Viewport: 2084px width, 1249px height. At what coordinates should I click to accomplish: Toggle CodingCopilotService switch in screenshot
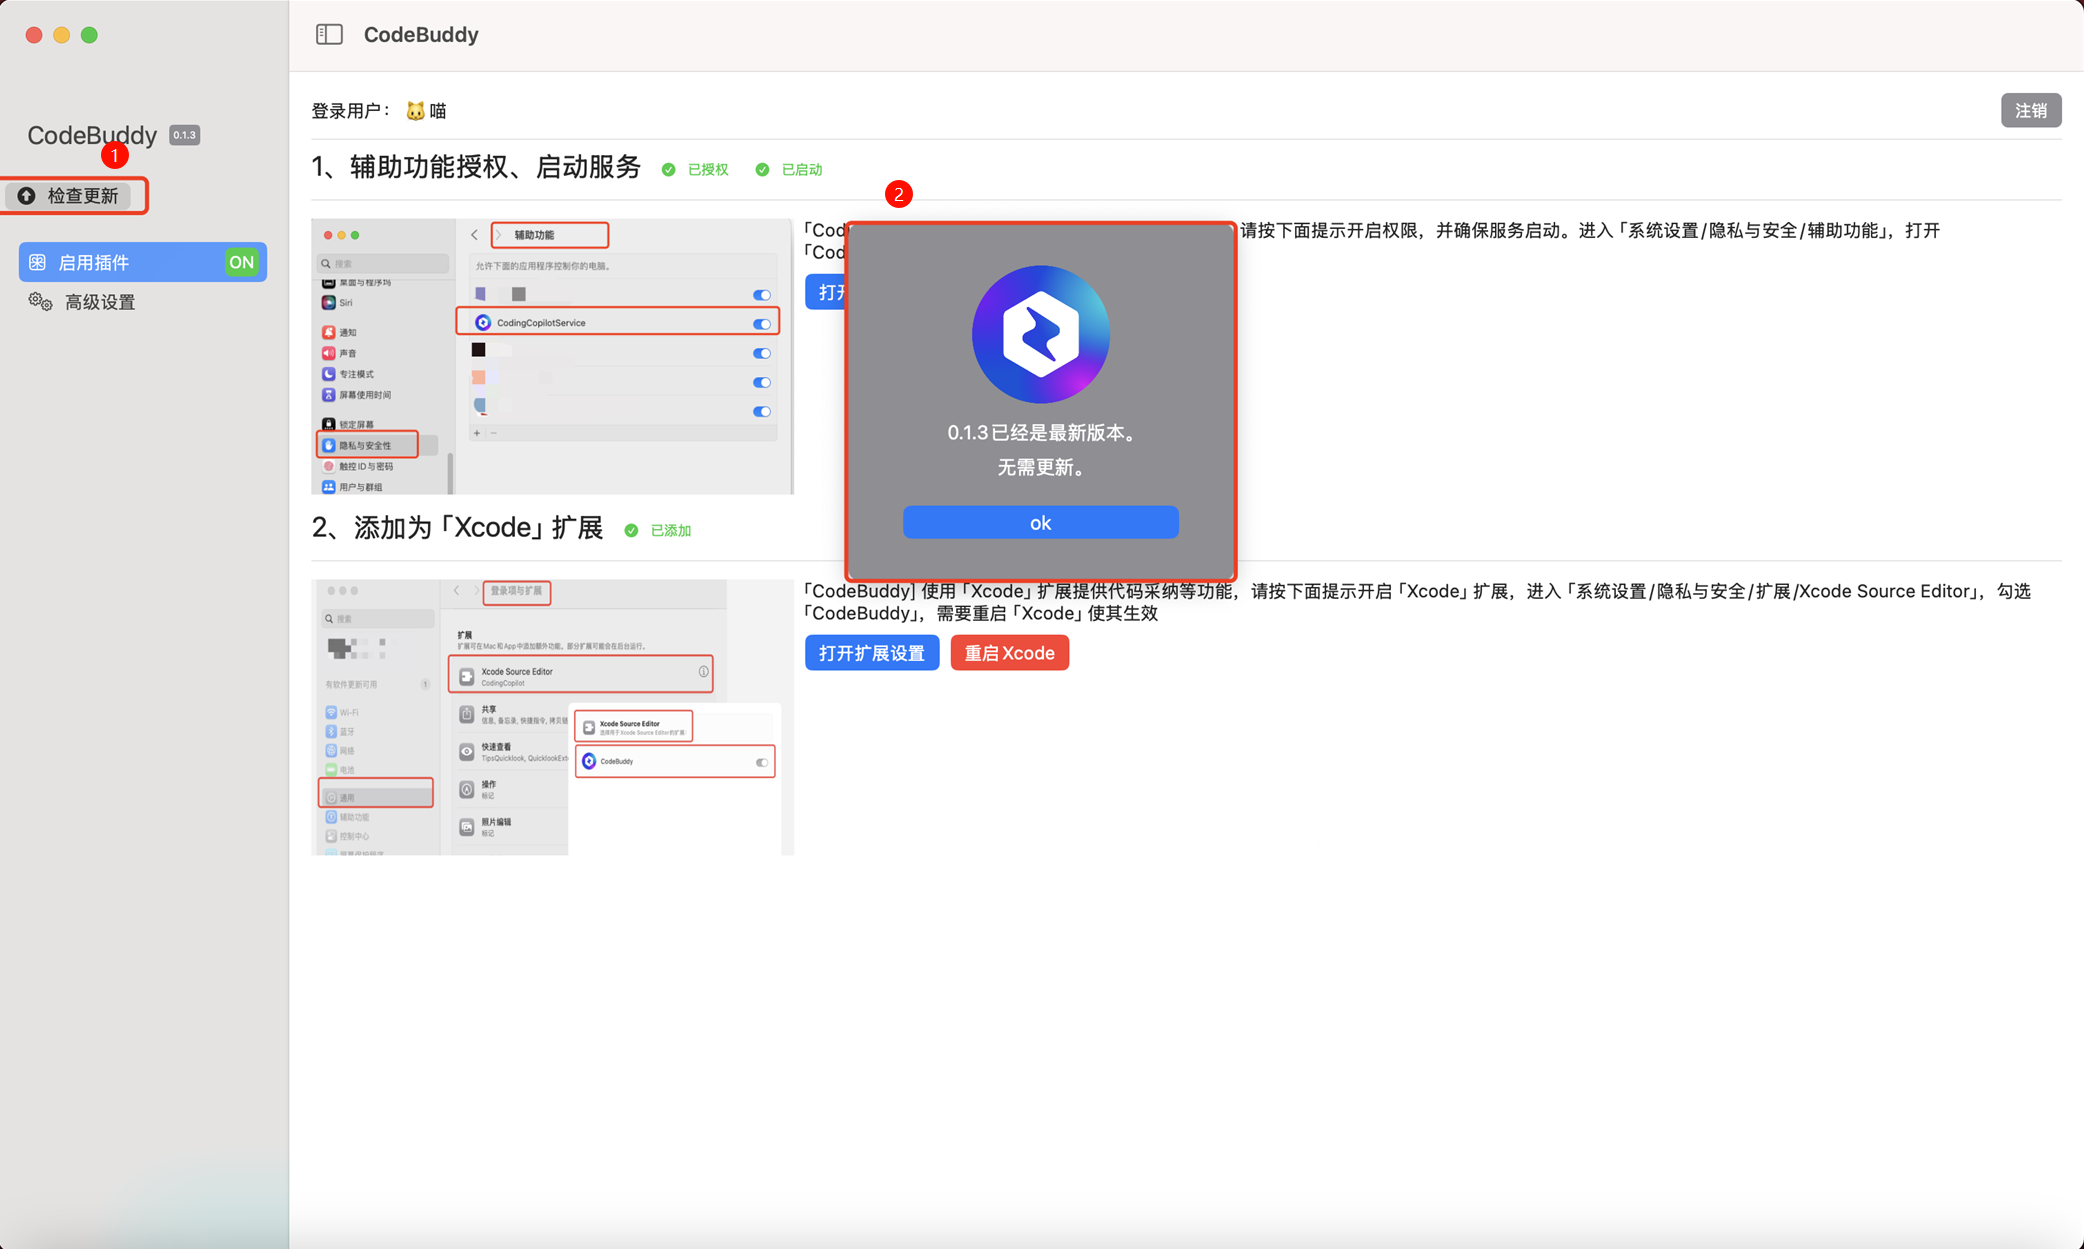(x=762, y=324)
